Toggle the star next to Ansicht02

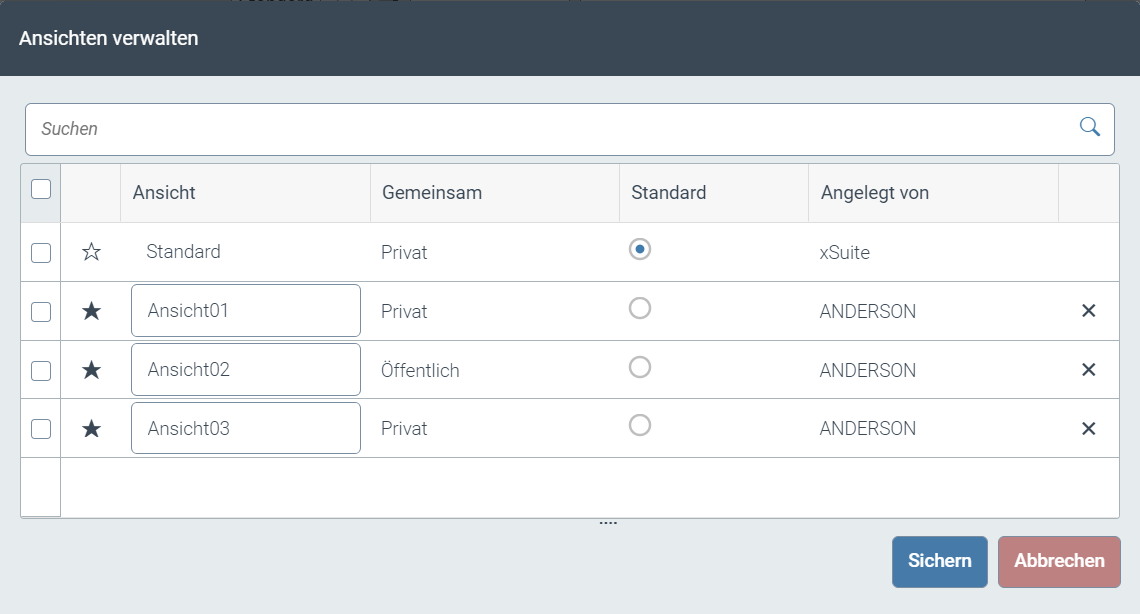pos(91,369)
